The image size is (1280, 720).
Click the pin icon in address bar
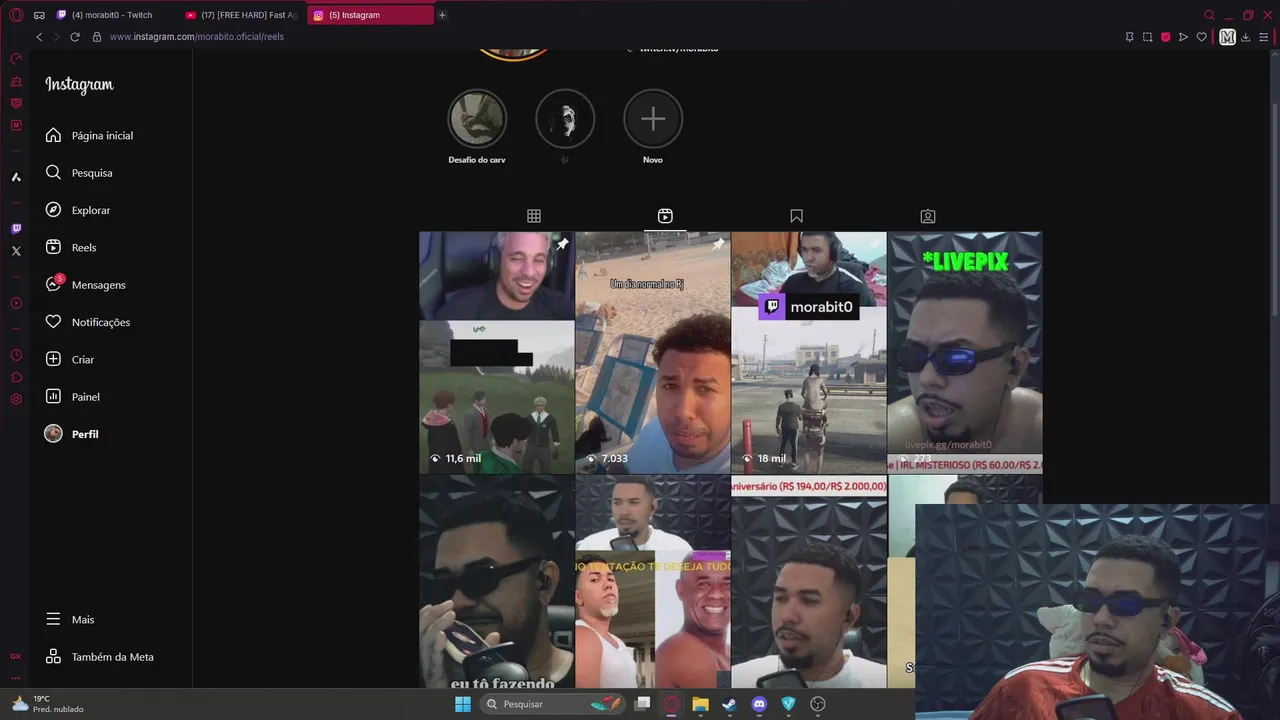point(1129,37)
